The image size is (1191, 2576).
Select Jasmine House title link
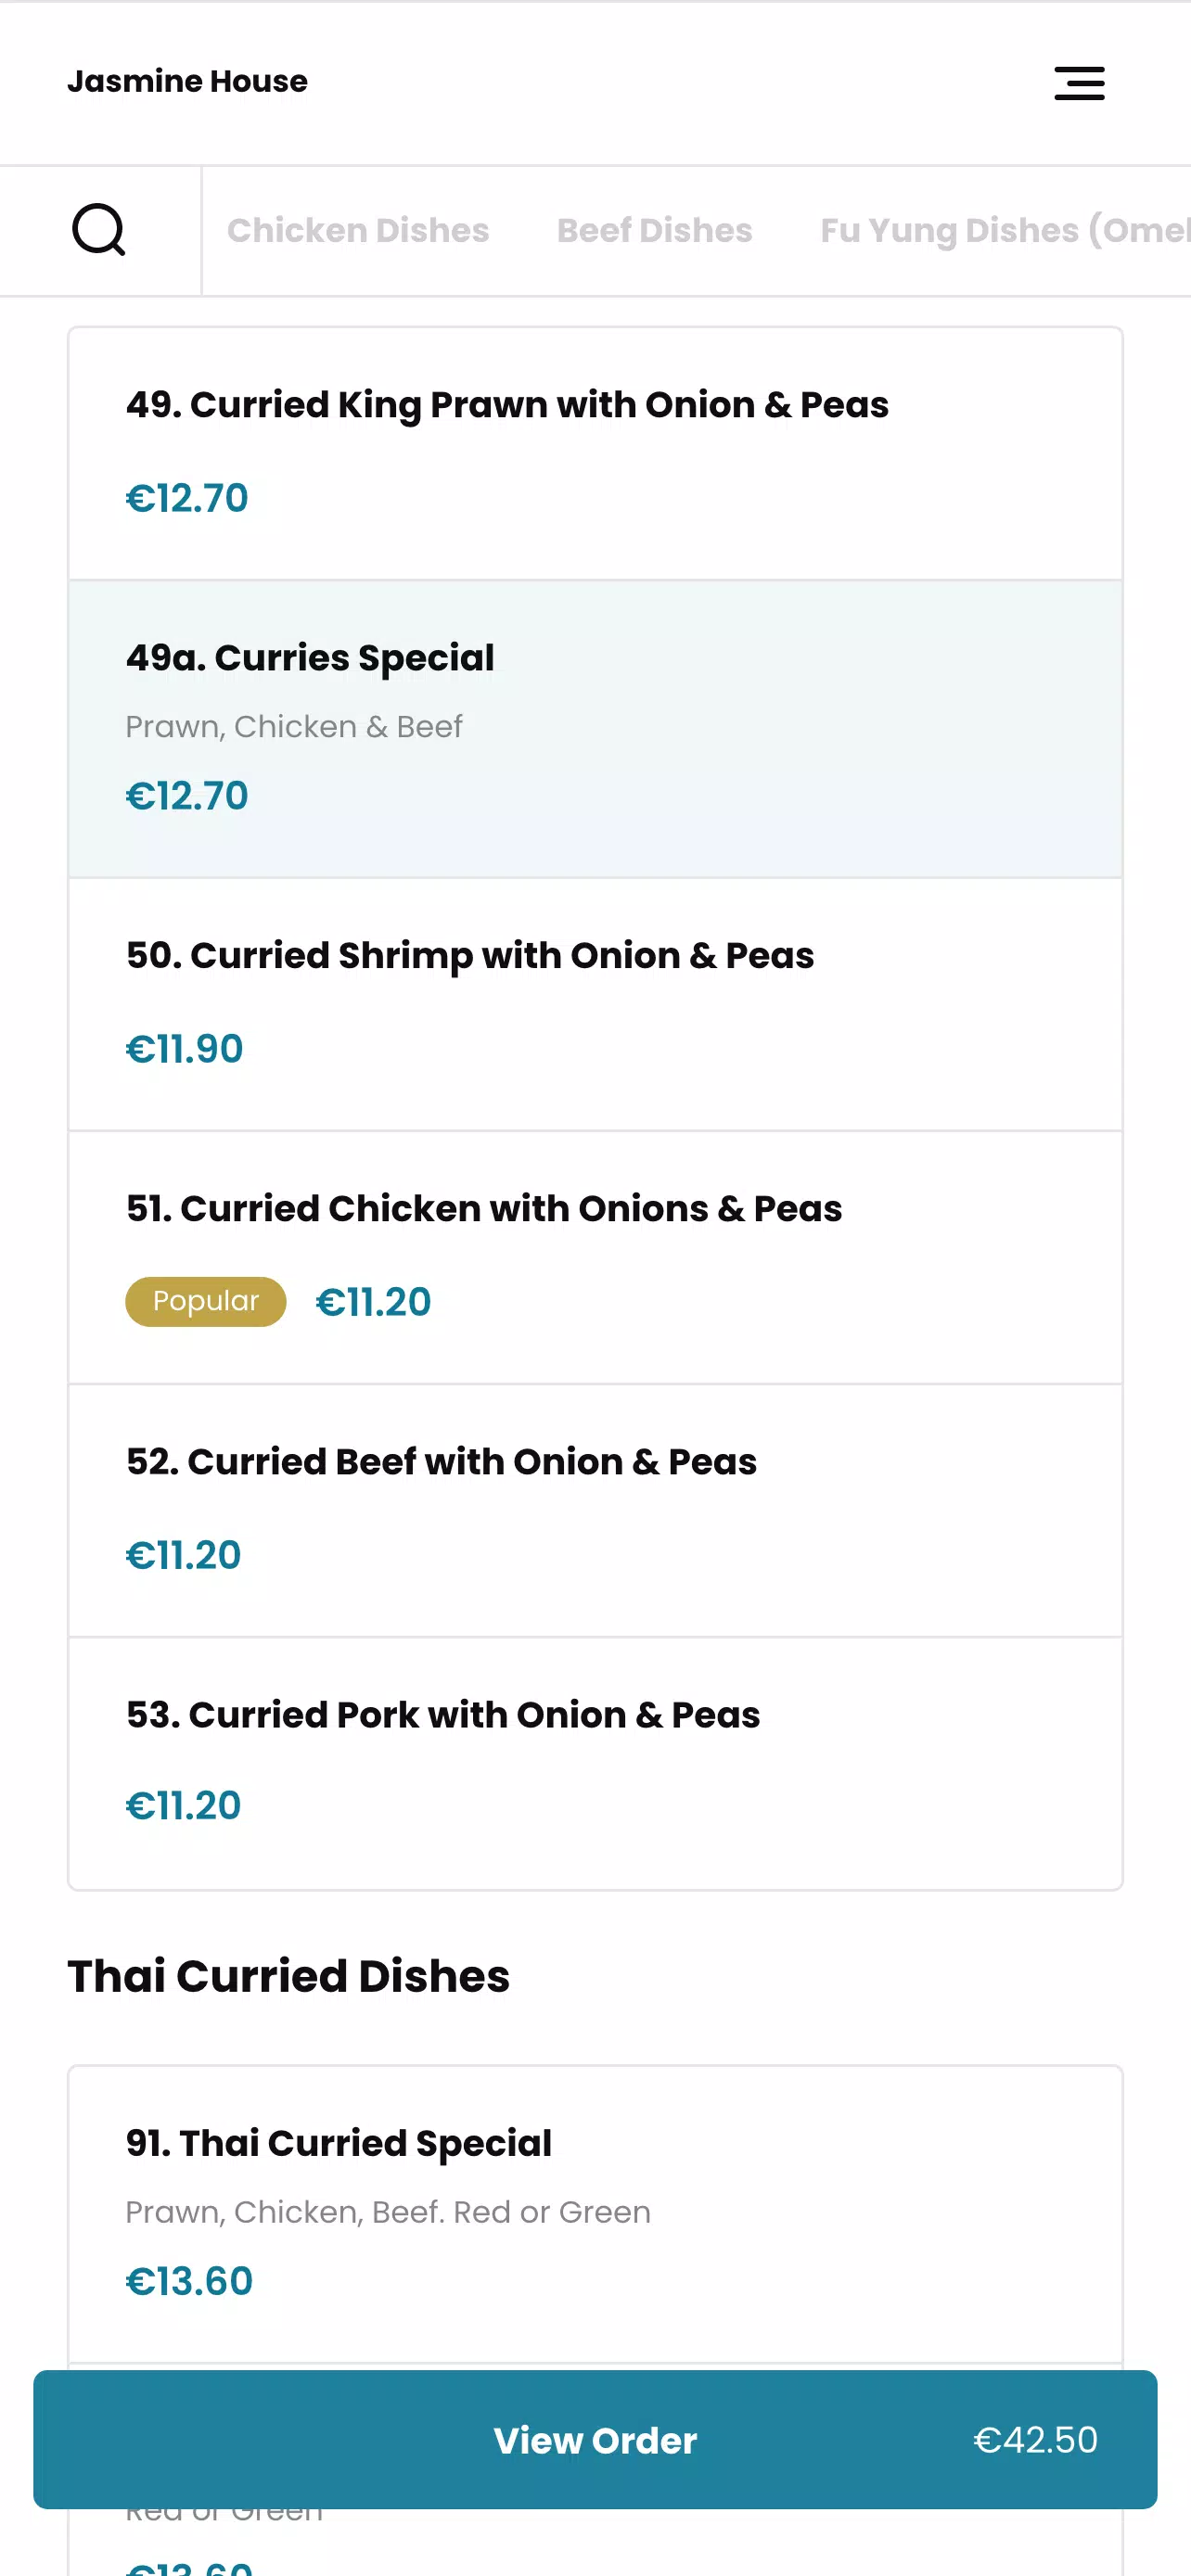[187, 81]
